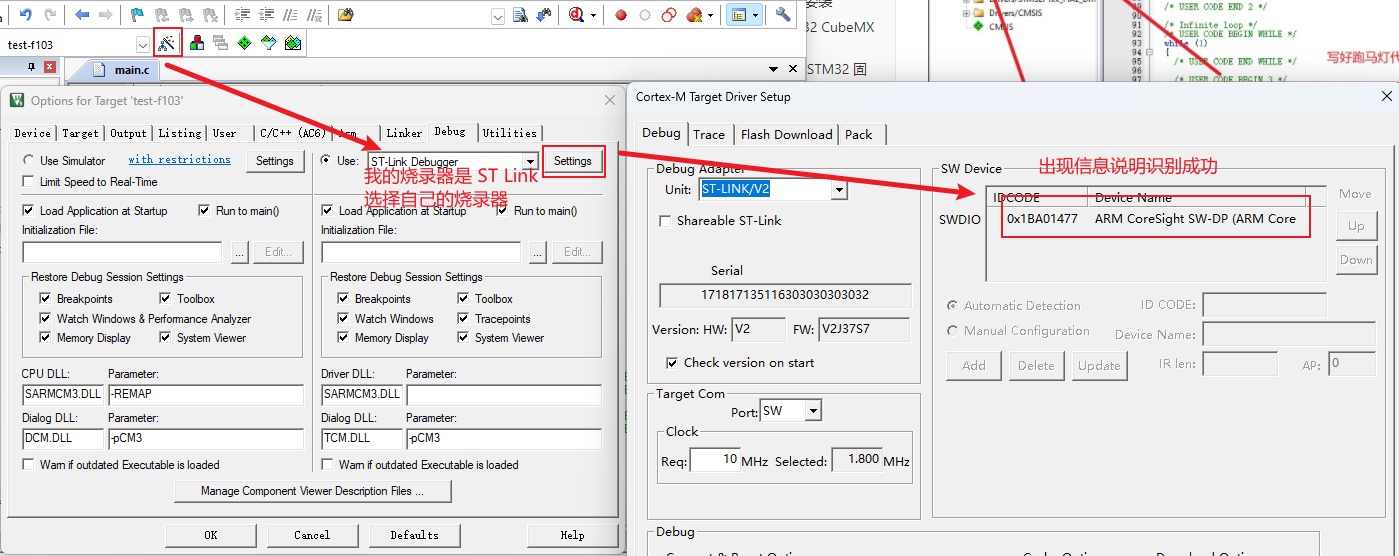The image size is (1399, 556).
Task: Click uncomment selection icon
Action: [313, 15]
